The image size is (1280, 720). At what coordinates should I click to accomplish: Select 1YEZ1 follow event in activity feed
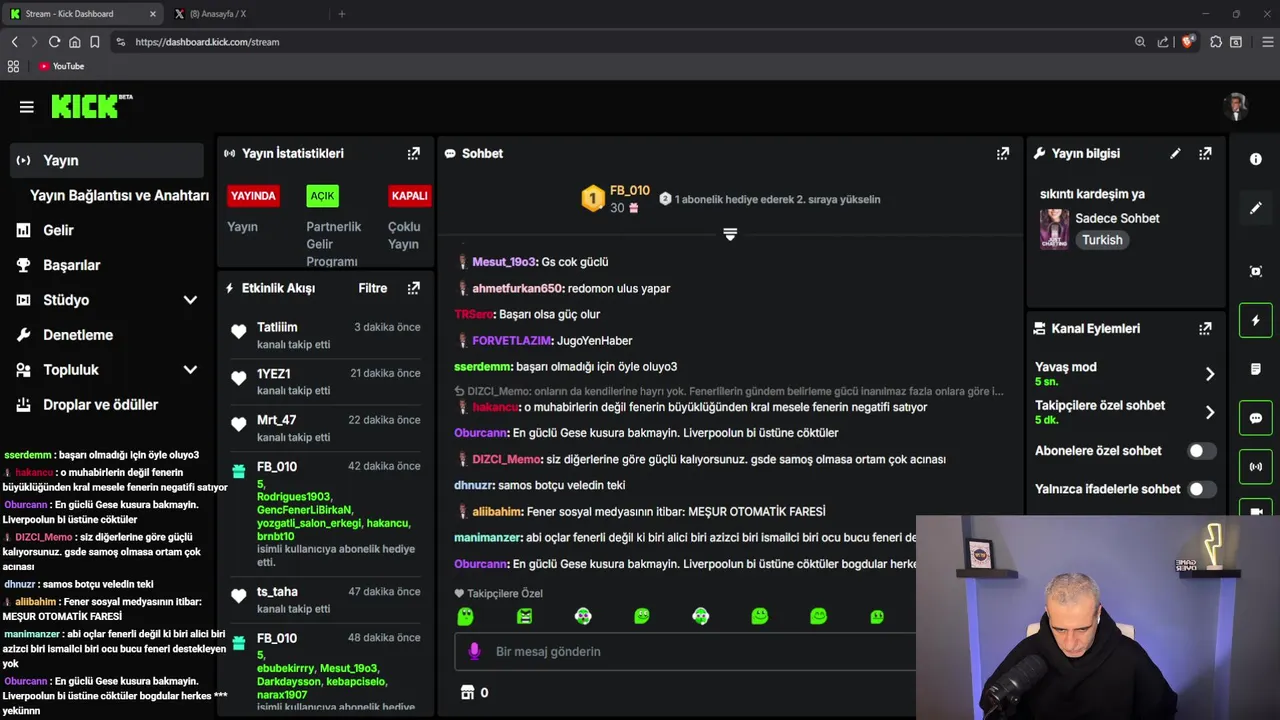pos(326,381)
